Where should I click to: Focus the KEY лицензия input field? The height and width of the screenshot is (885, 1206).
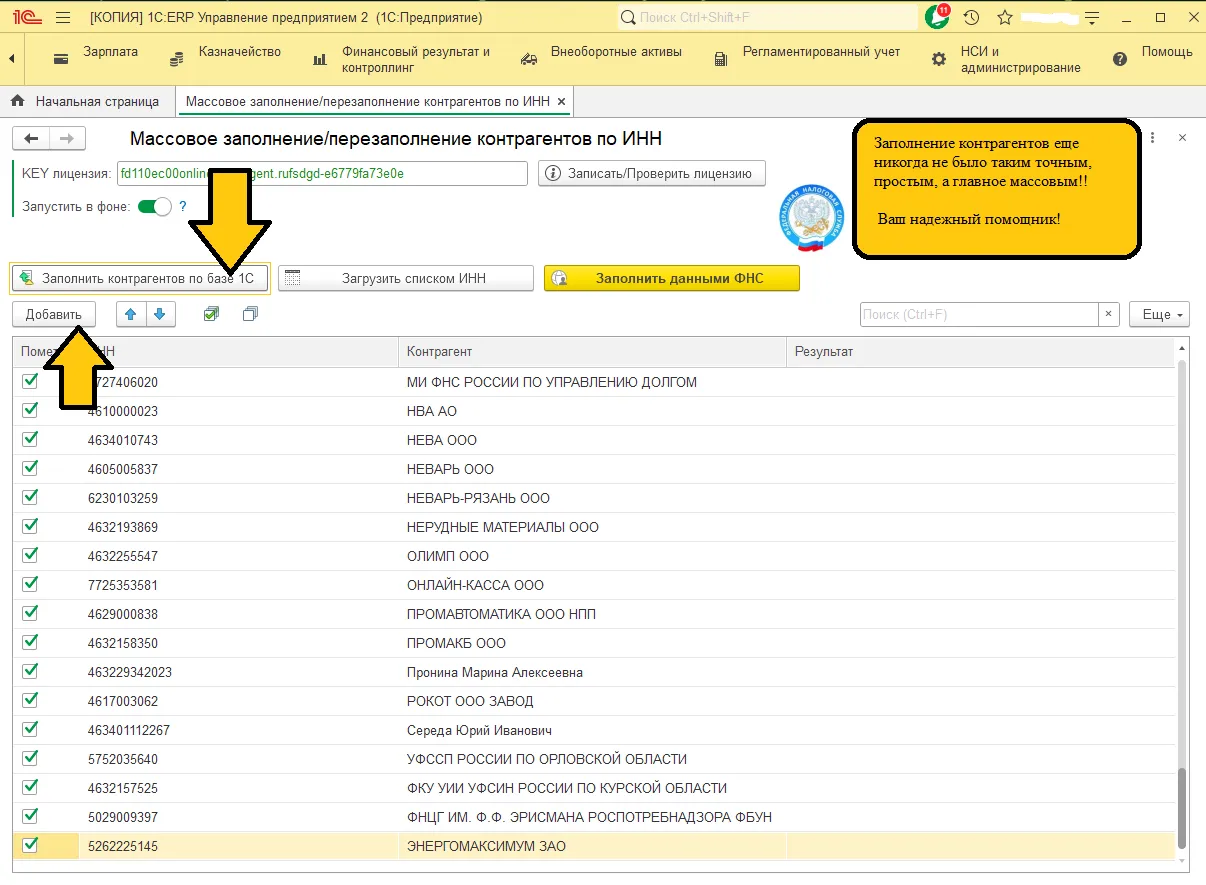(x=322, y=173)
